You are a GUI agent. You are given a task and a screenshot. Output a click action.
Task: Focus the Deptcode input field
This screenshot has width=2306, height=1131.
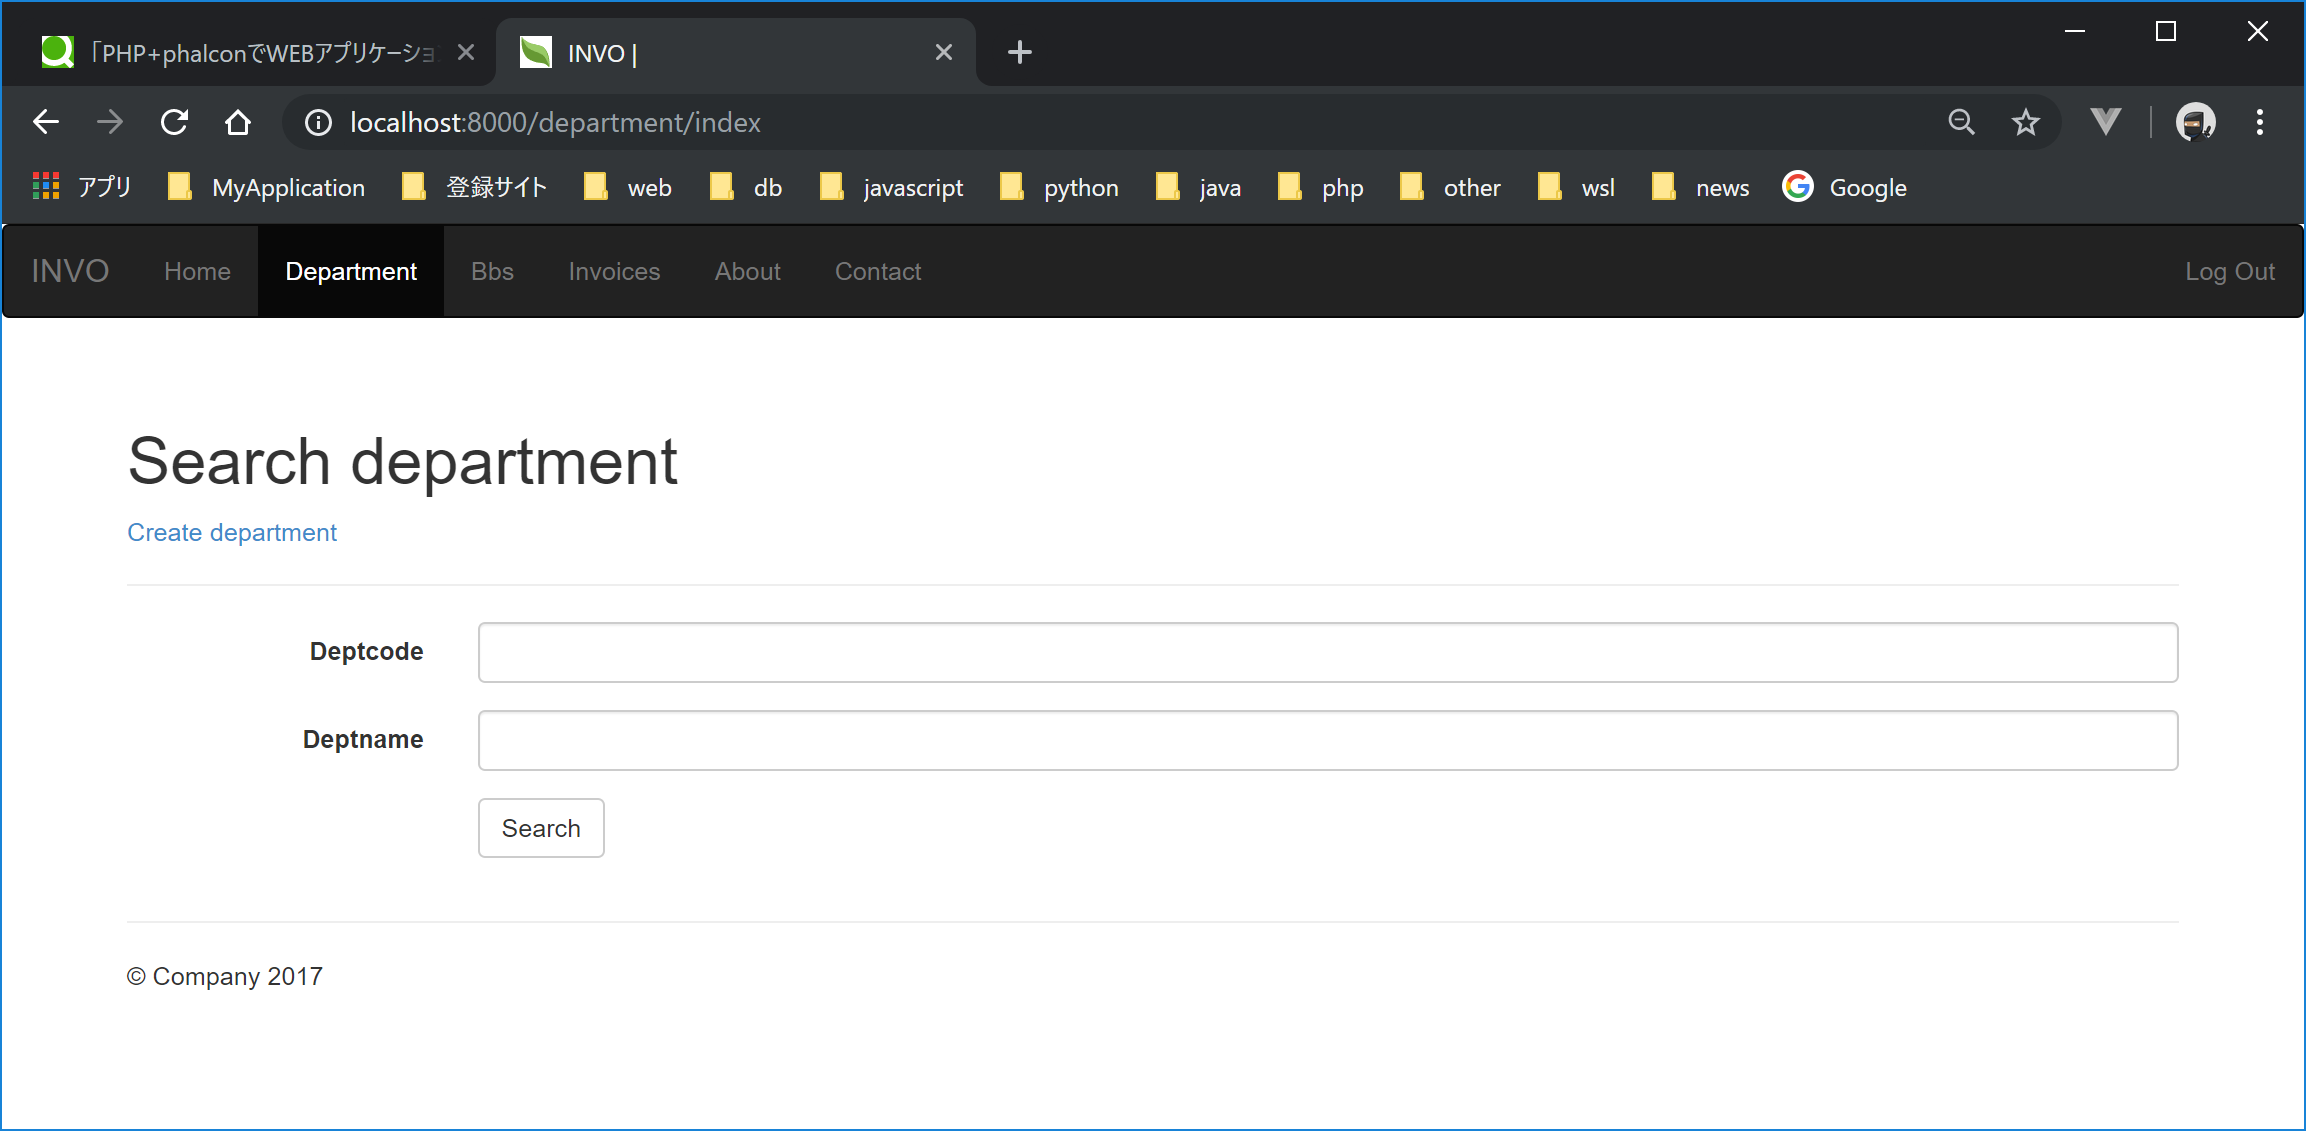tap(1327, 652)
